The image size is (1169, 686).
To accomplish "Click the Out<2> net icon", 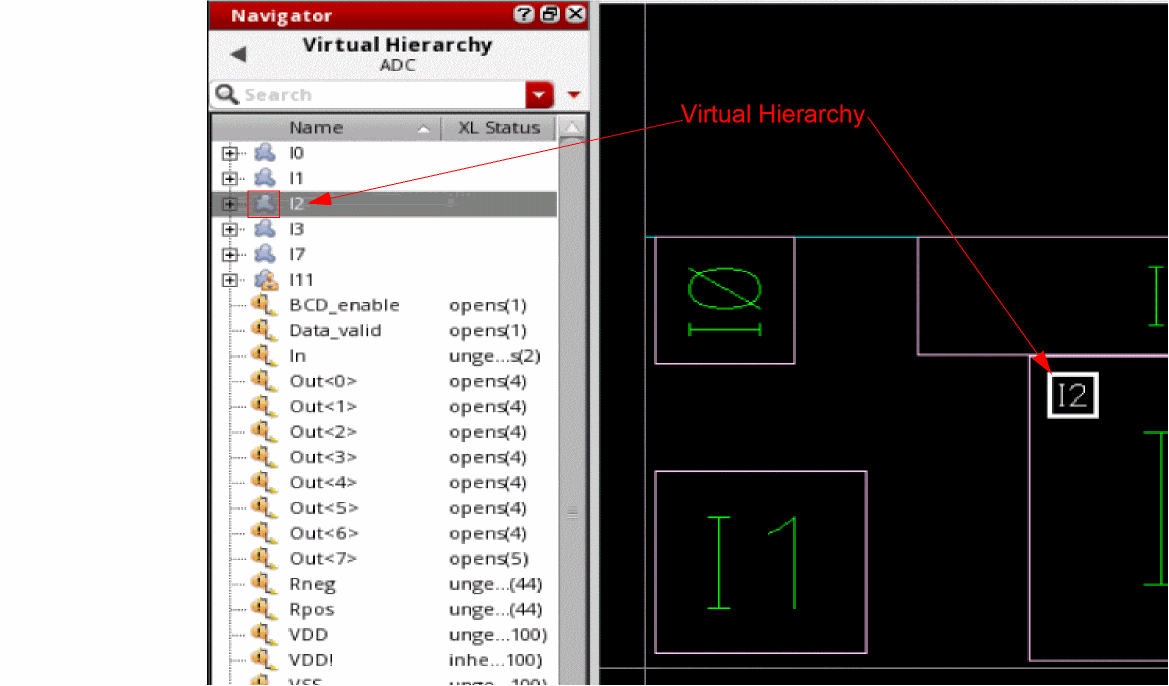I will pos(262,431).
